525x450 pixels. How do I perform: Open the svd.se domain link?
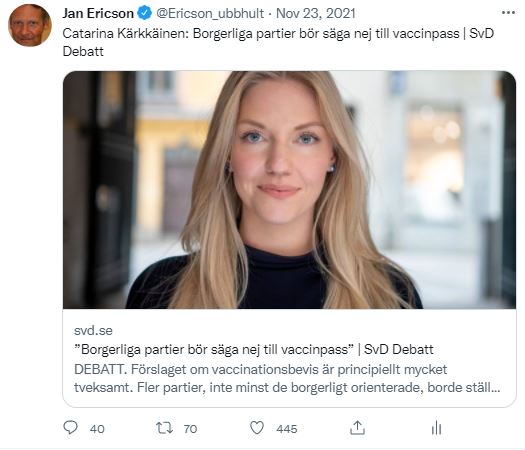[x=93, y=331]
